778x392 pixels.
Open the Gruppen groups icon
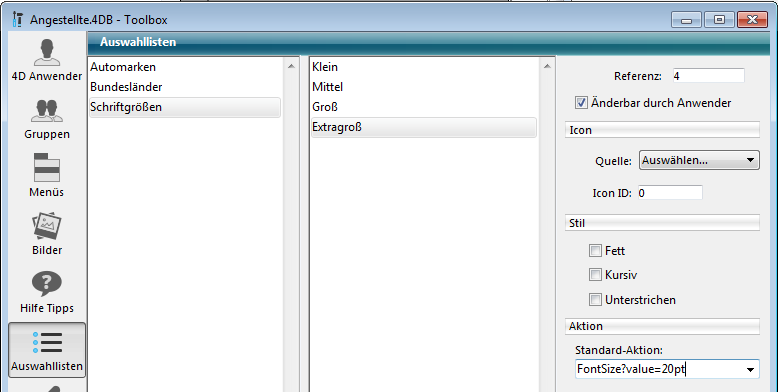(47, 111)
